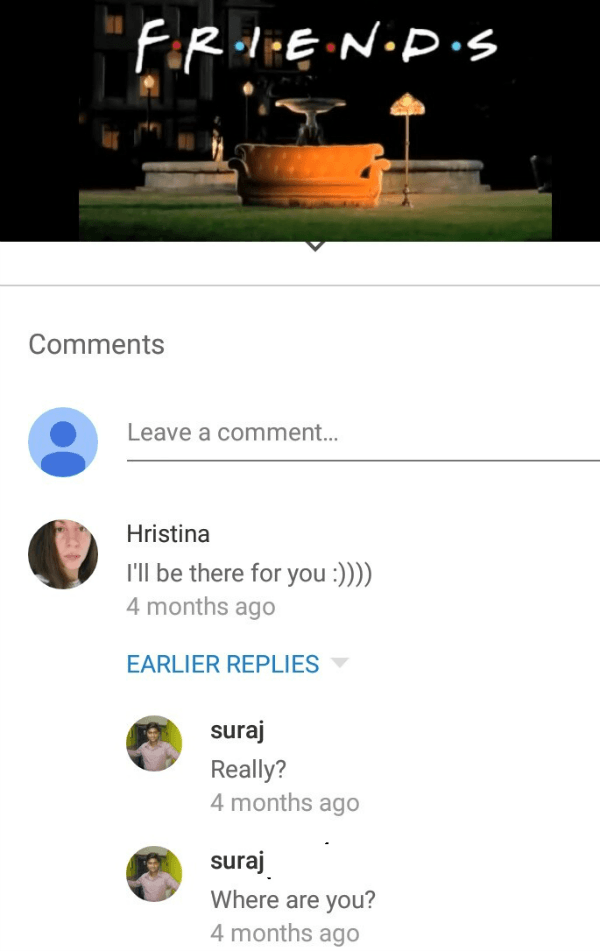Open suraj's avatar beside the 'Really?' reply
This screenshot has width=600, height=951.
(x=154, y=743)
